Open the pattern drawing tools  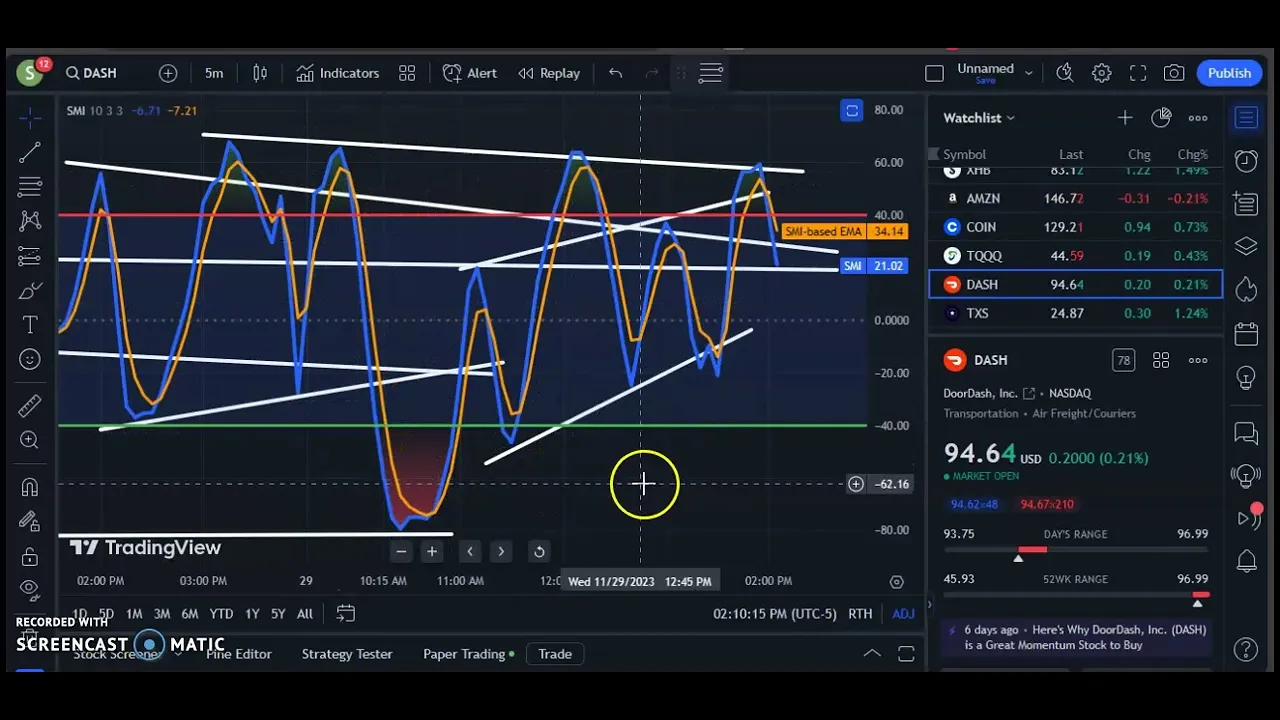[x=30, y=221]
